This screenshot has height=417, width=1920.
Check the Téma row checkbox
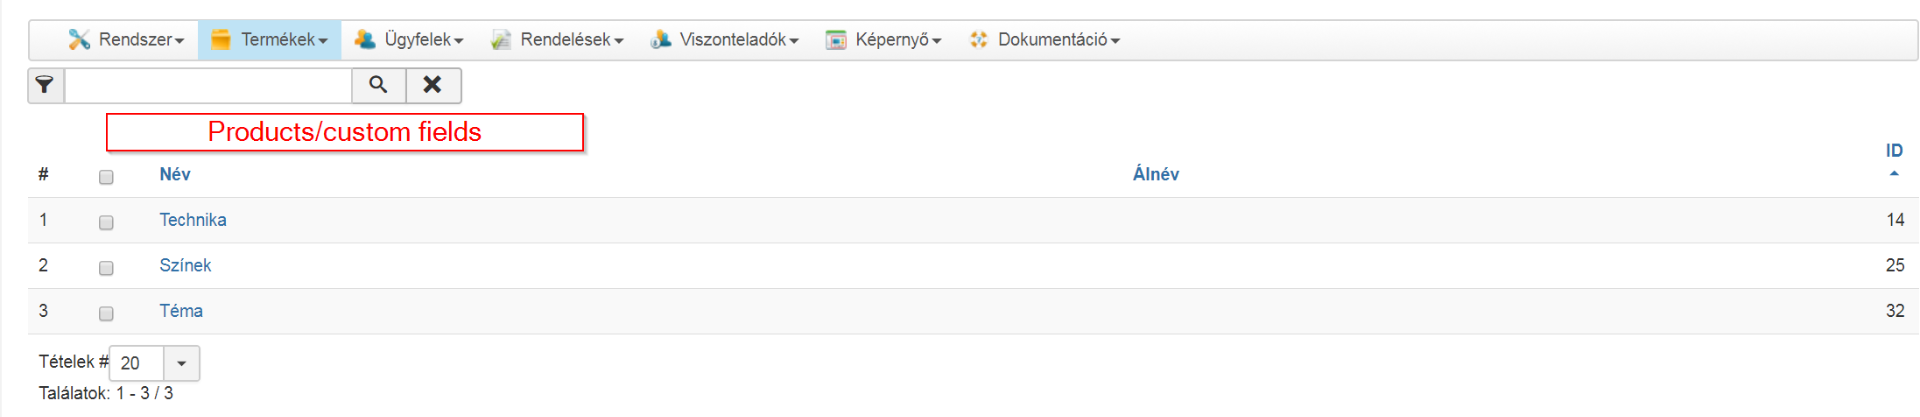[106, 313]
